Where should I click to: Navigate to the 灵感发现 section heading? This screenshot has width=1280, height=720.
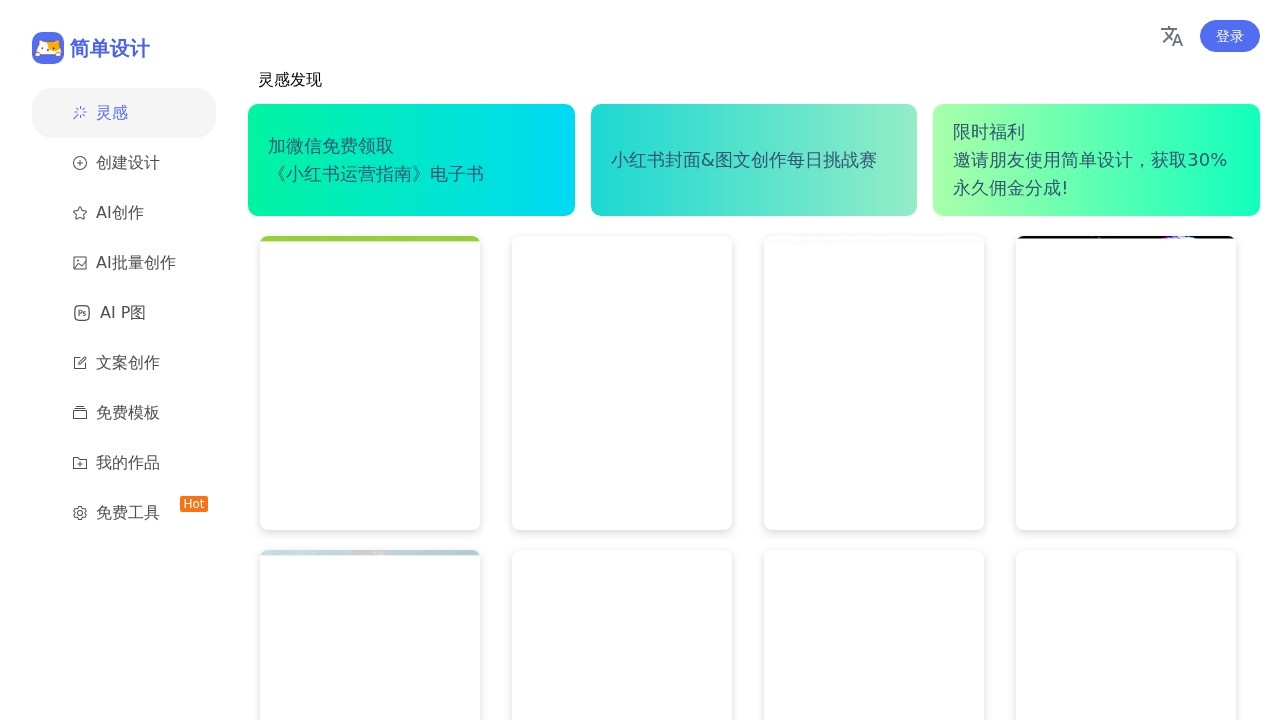290,80
